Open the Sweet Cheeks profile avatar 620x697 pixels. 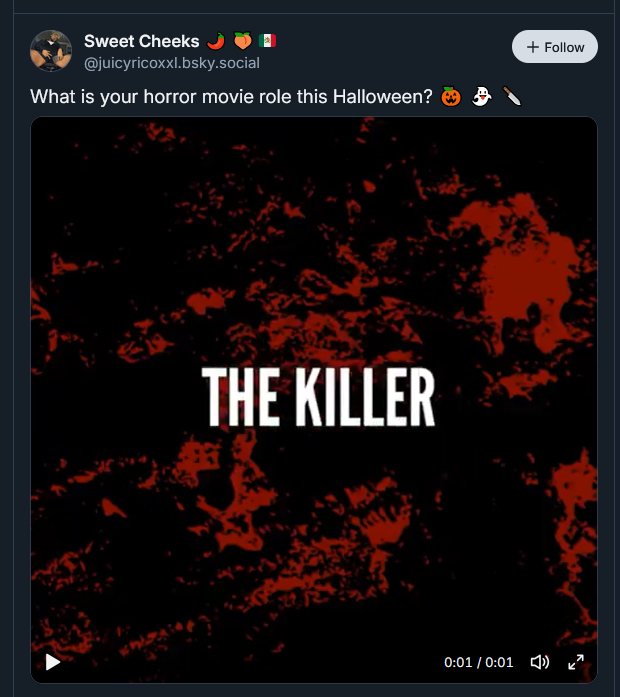coord(51,51)
